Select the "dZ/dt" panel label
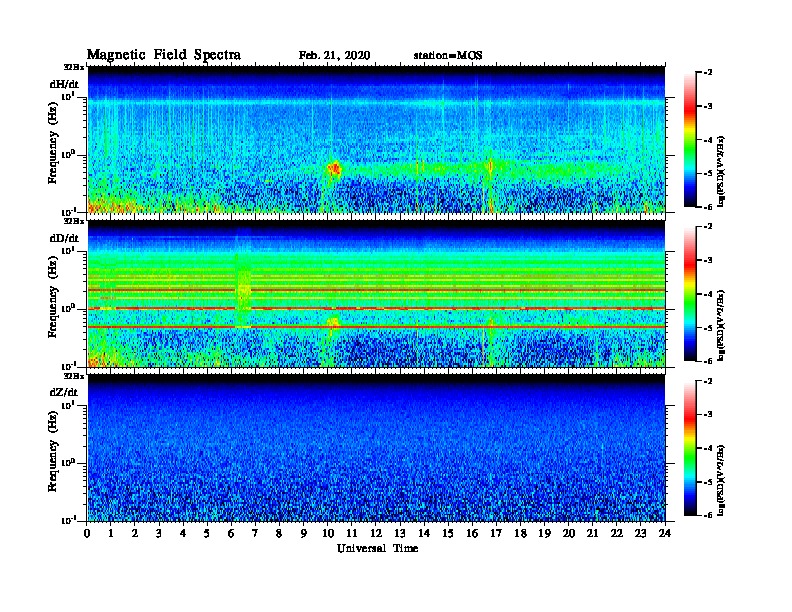 tap(64, 392)
